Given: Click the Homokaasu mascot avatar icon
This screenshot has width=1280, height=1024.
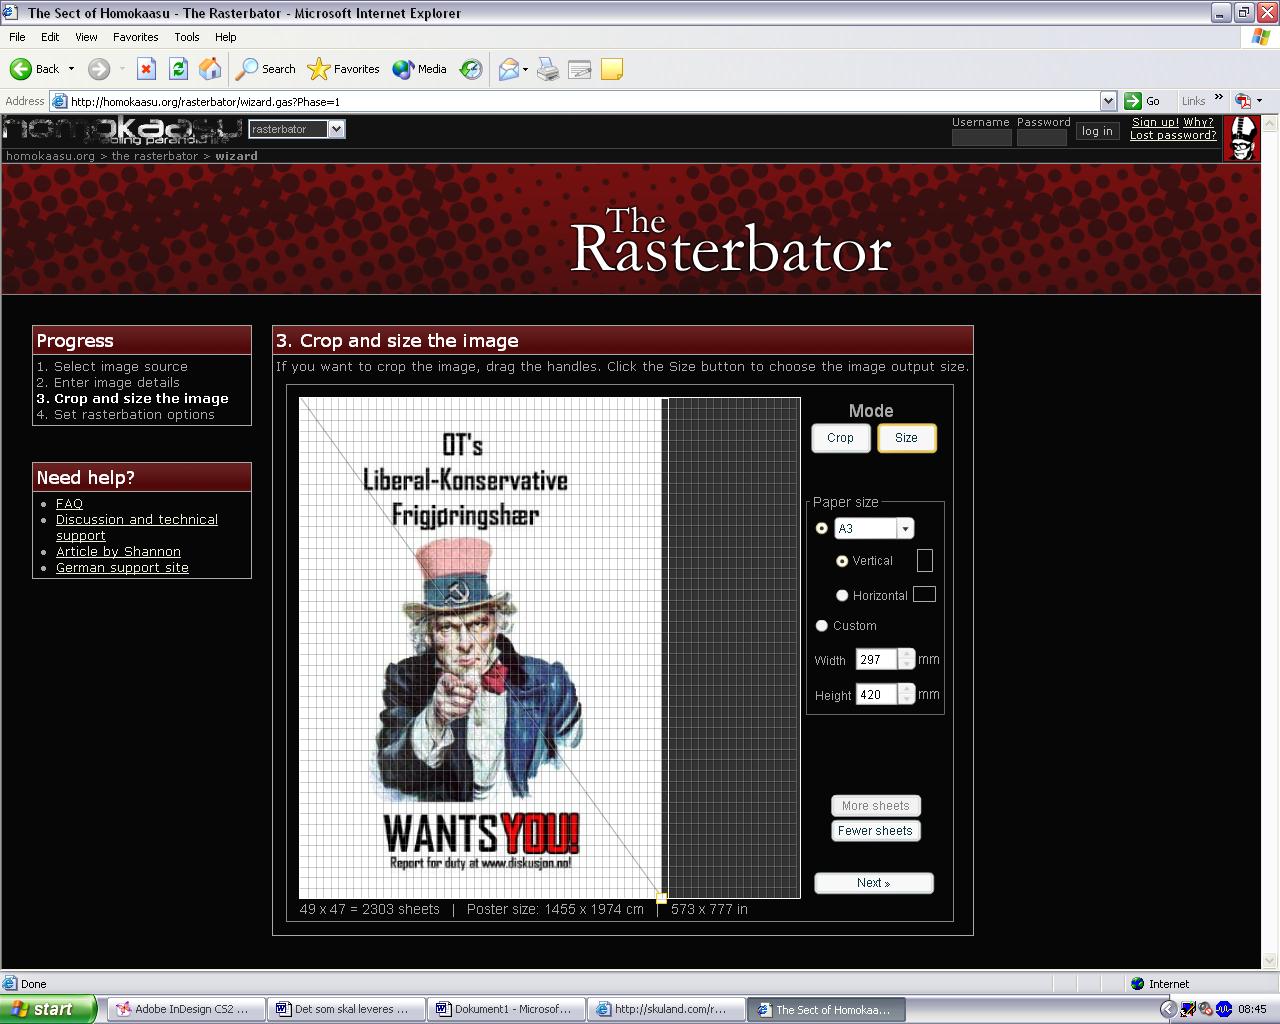Looking at the screenshot, I should coord(1242,138).
